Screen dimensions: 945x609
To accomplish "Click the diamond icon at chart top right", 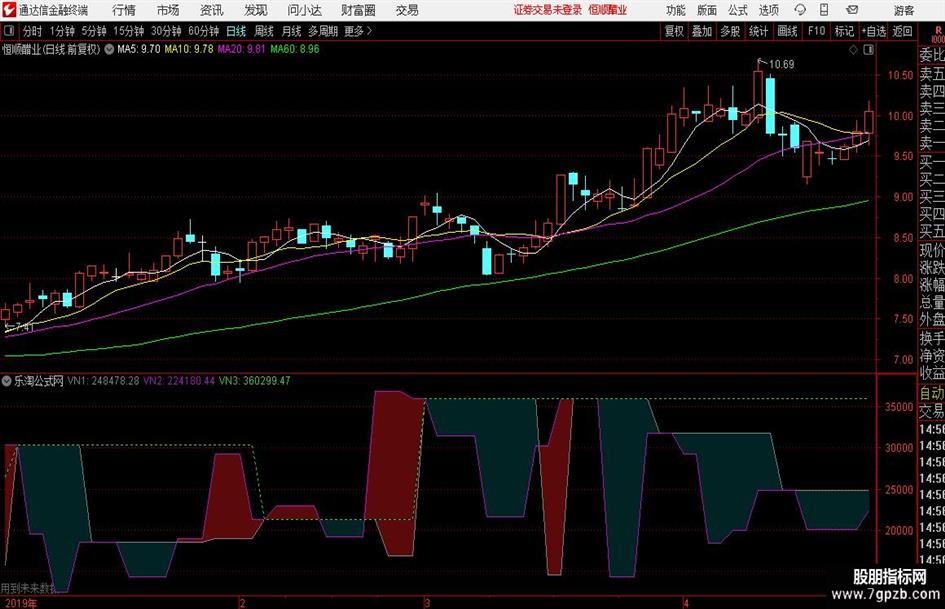I will tap(853, 50).
